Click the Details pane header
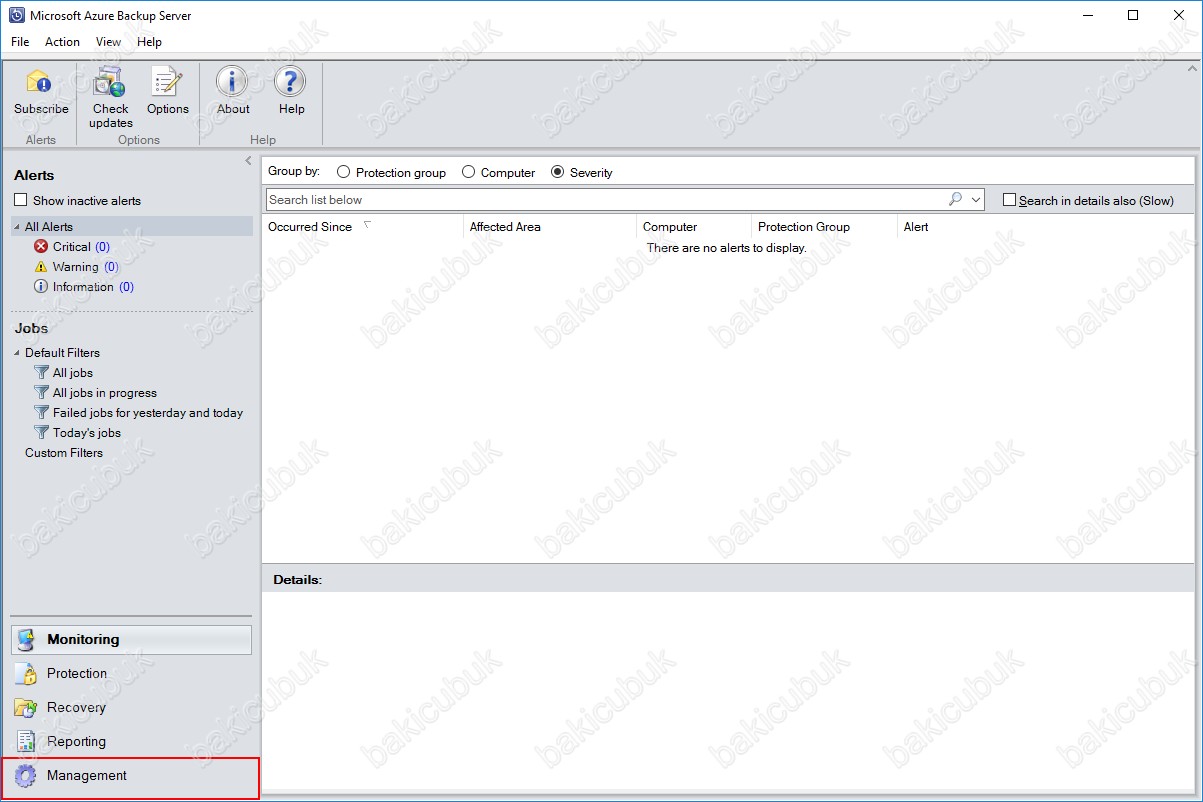Viewport: 1203px width, 802px height. click(728, 579)
